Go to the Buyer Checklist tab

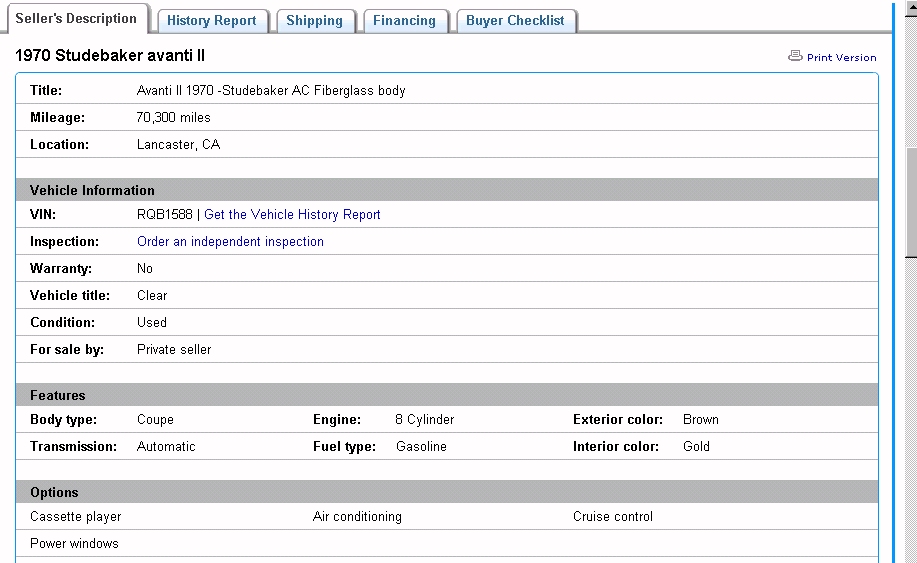tap(515, 21)
